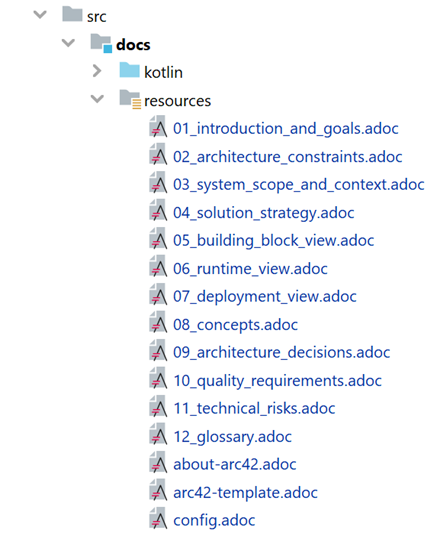Select 02_architecture_constraints.adoc file
437x533 pixels.
tap(287, 157)
